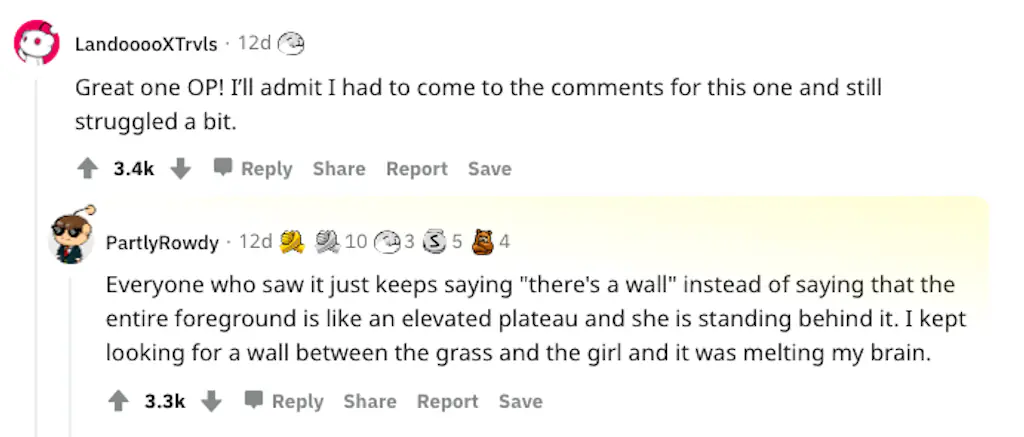Image resolution: width=1024 pixels, height=437 pixels.
Task: Downvote PartlyRowdy's comment
Action: point(211,401)
